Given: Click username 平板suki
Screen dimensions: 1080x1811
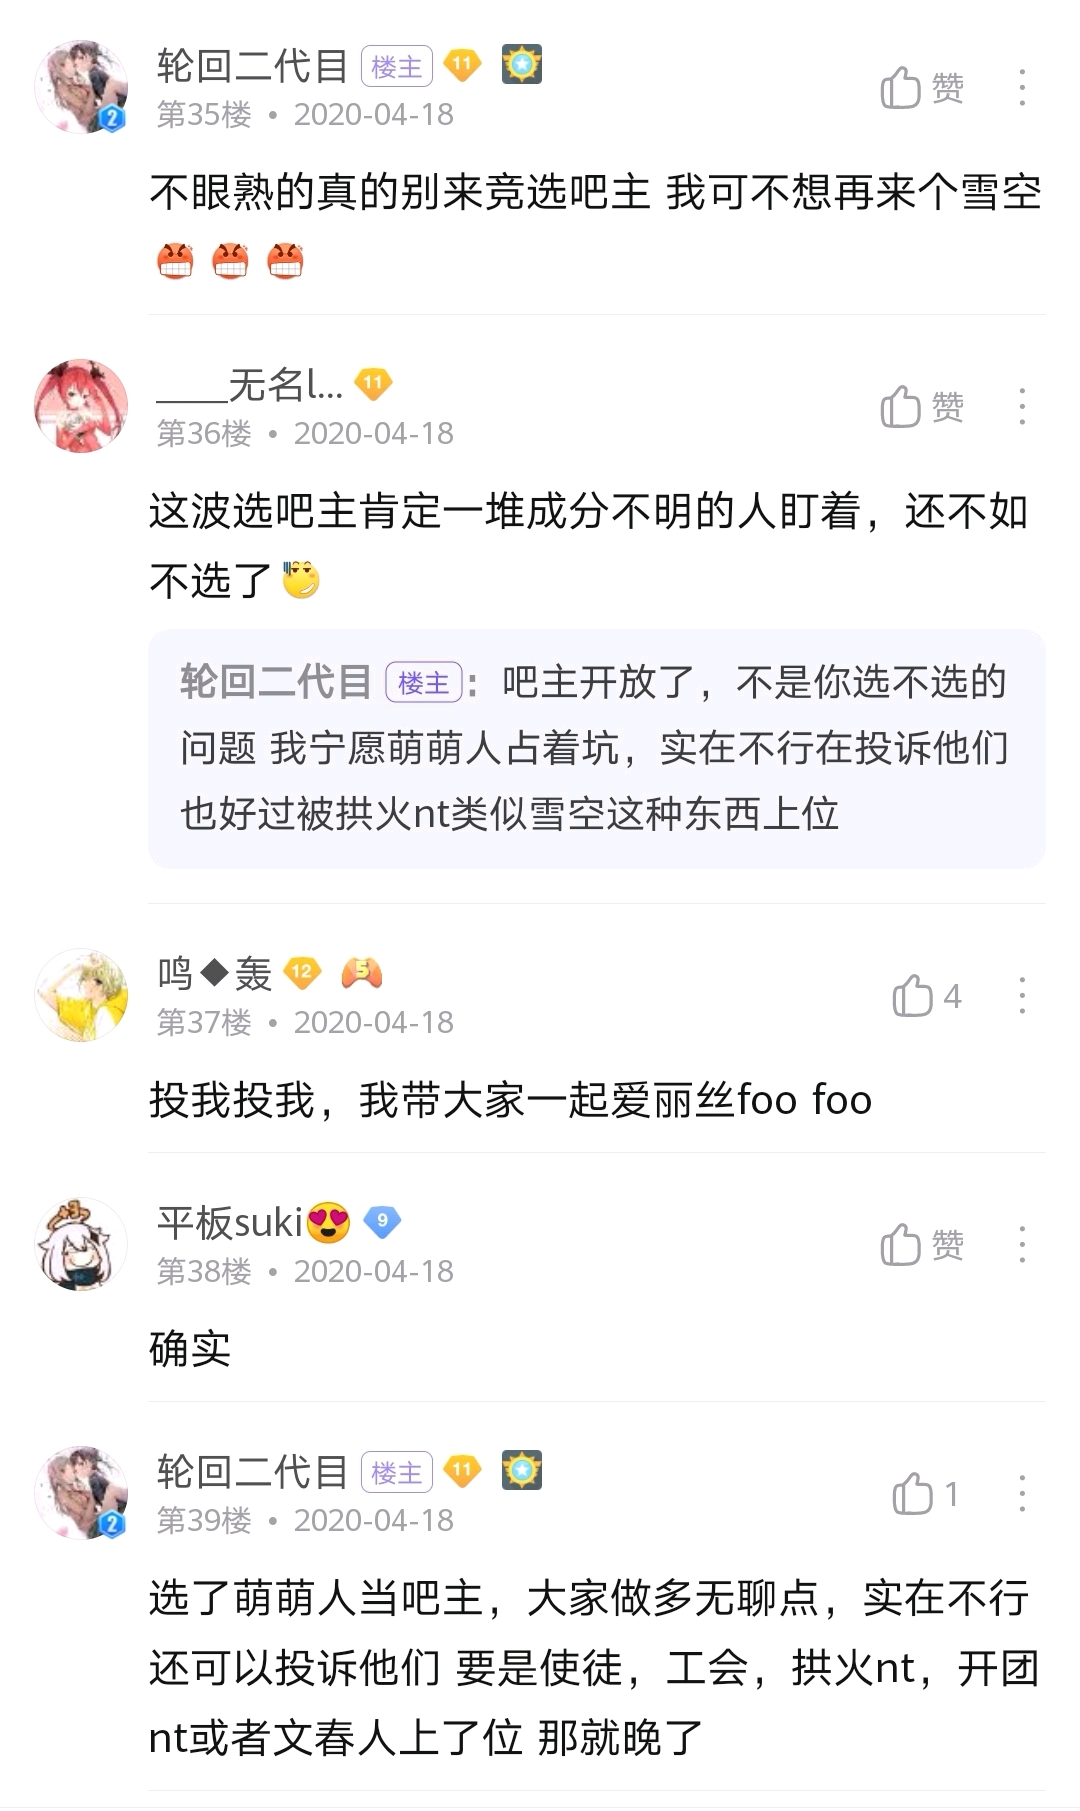Looking at the screenshot, I should [x=230, y=1222].
